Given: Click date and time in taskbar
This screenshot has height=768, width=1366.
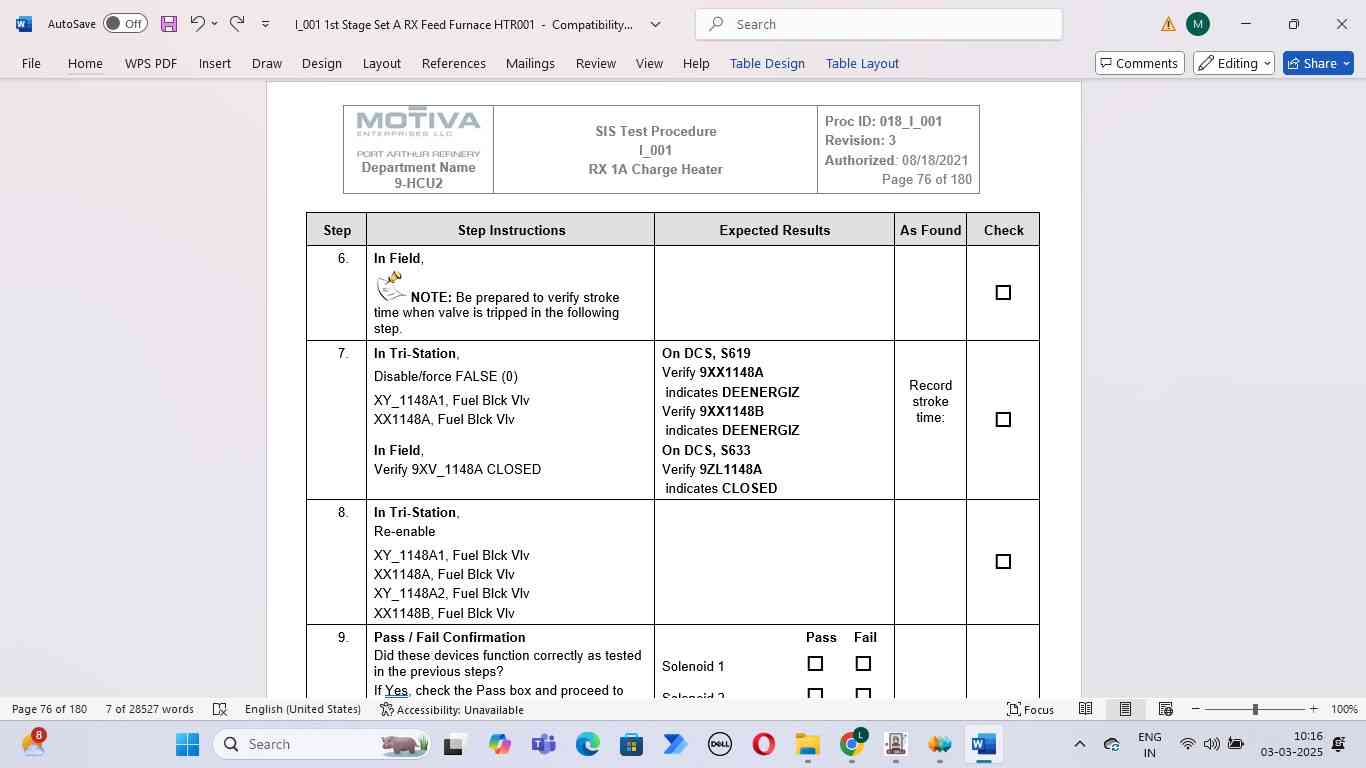Looking at the screenshot, I should (x=1291, y=744).
